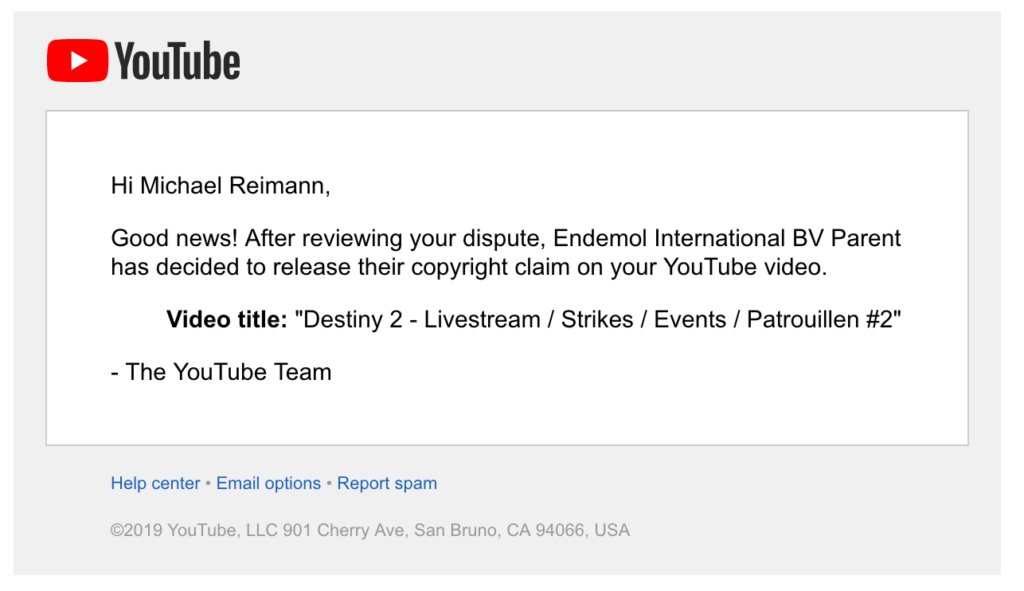Click the red YouTube play button icon
The image size is (1024, 591).
coord(77,61)
